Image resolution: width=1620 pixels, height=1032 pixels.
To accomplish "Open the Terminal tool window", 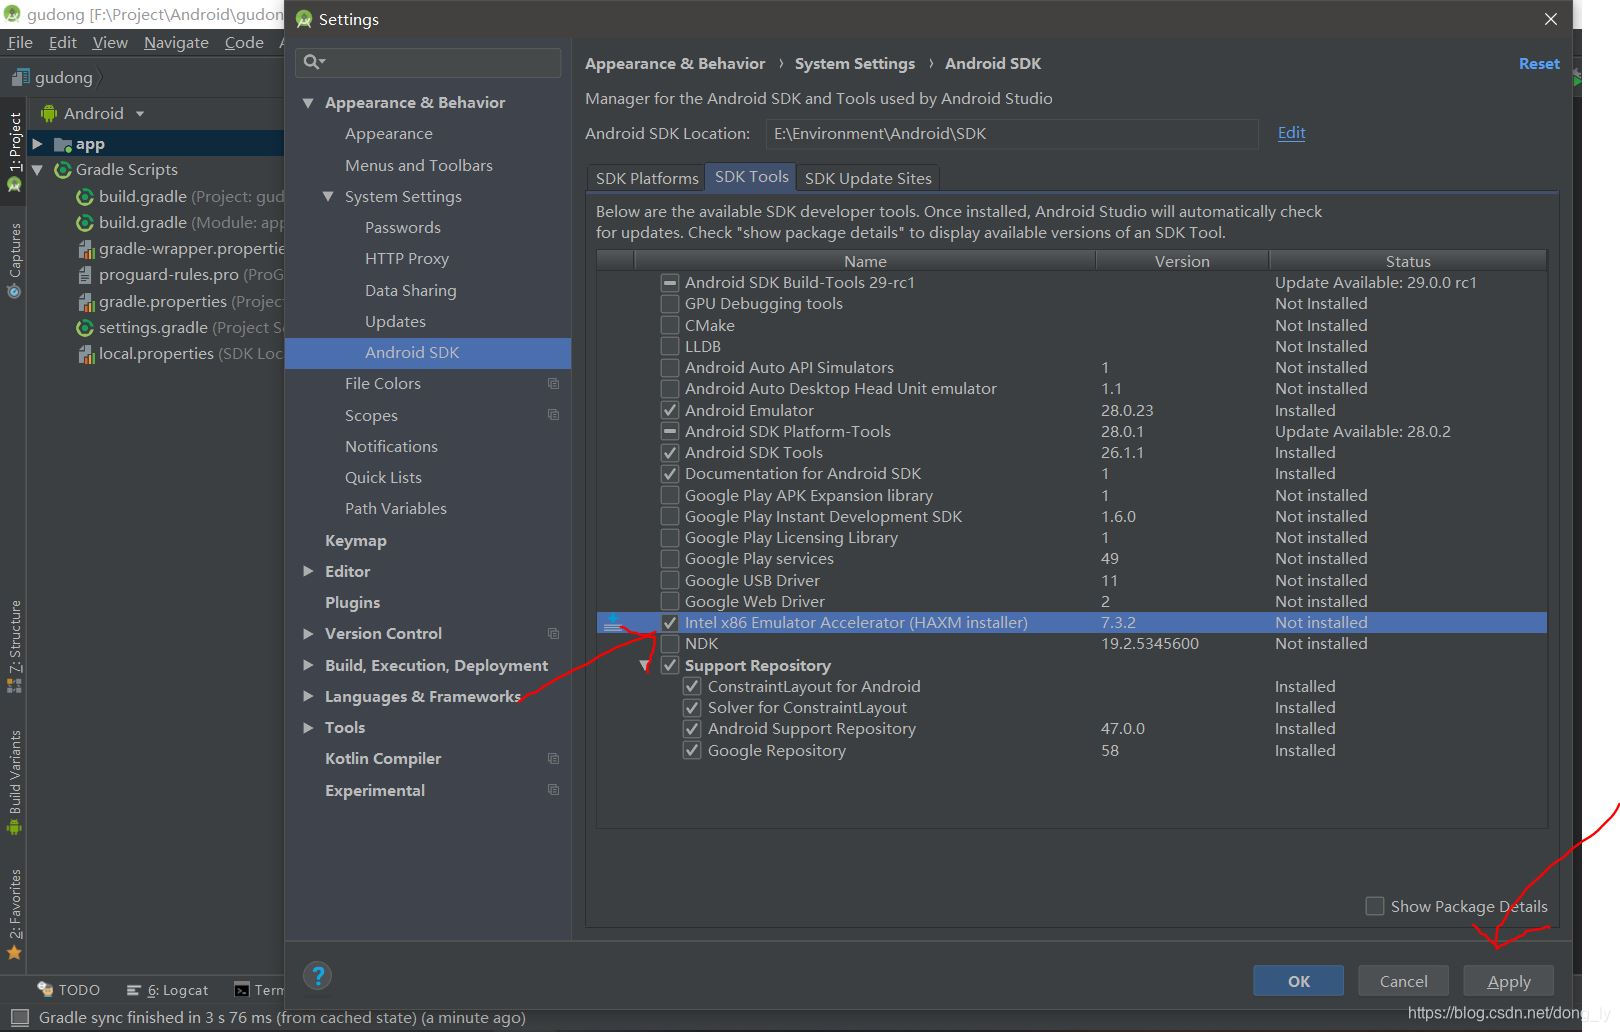I will (259, 990).
